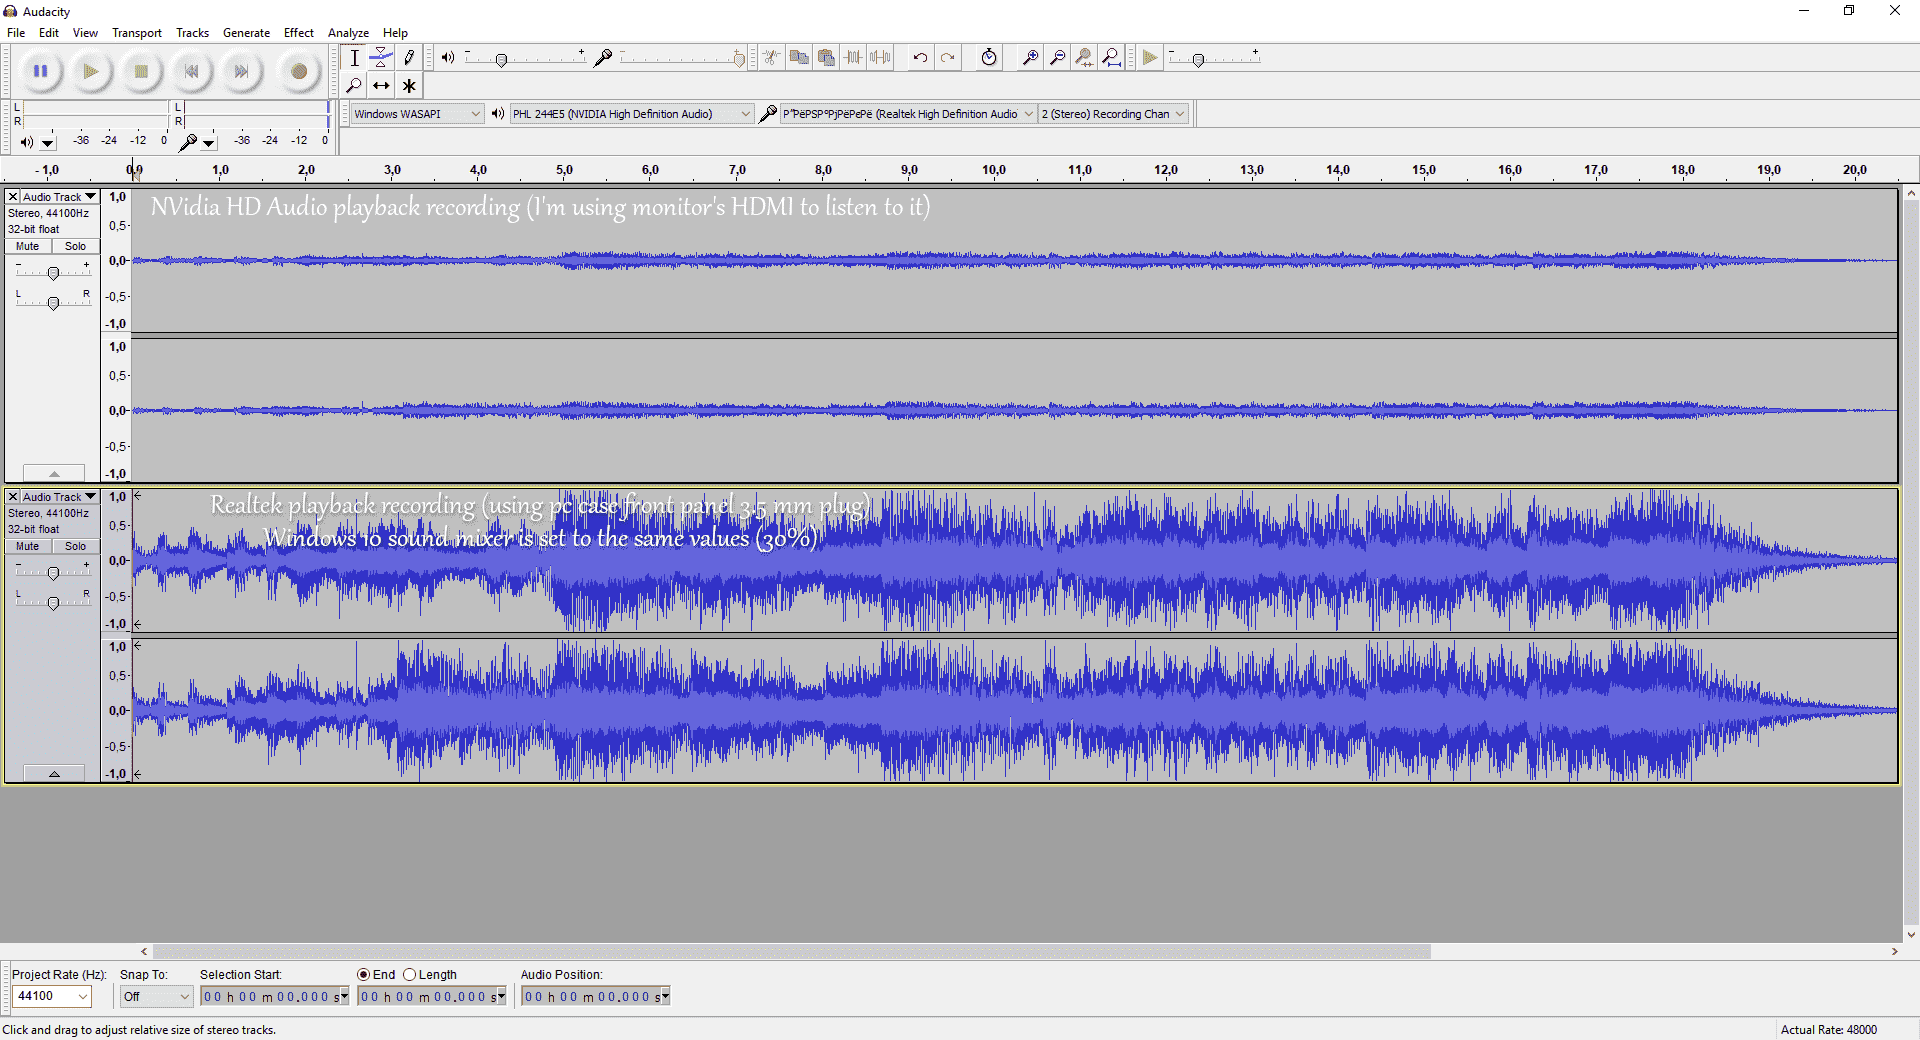Image resolution: width=1920 pixels, height=1040 pixels.
Task: Open the Snap To dropdown set to Off
Action: point(156,996)
